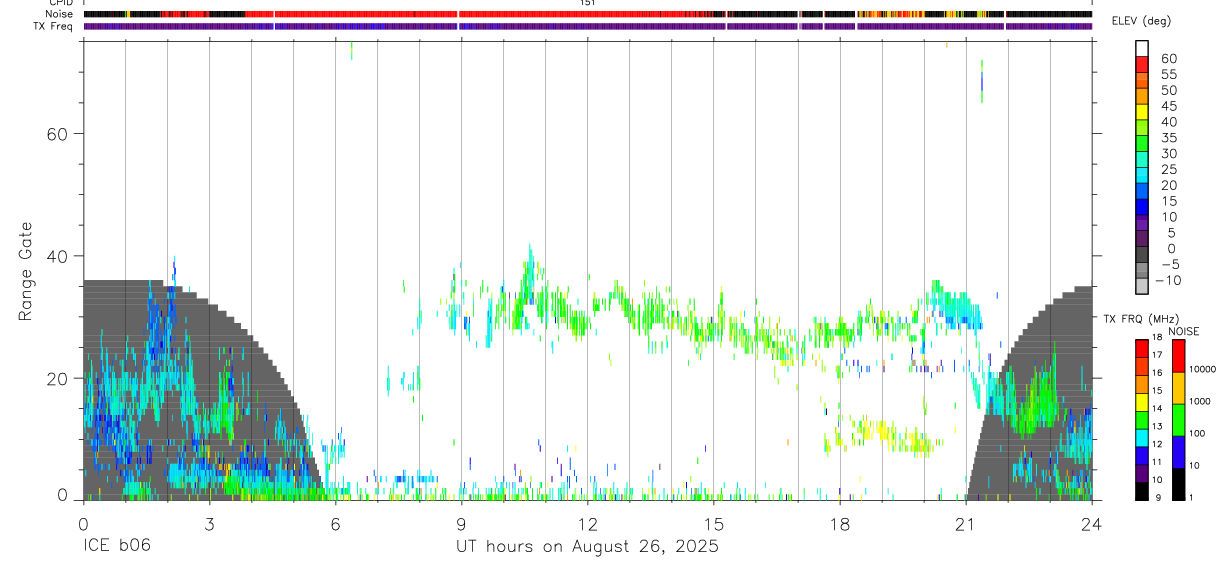Click 'UT hours on August 26, 2025' title
The image size is (1228, 567).
click(588, 547)
